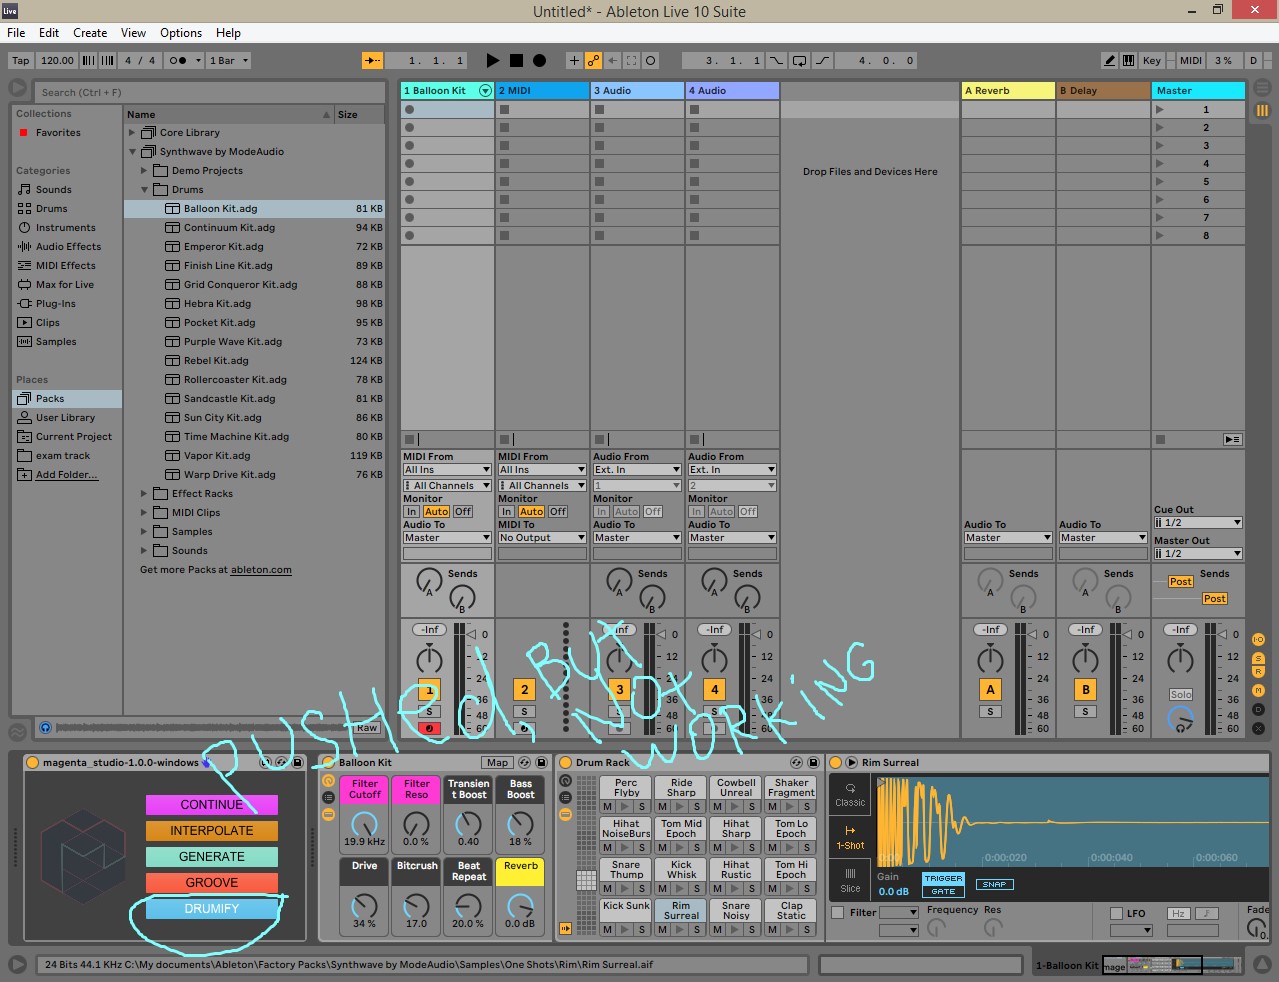
Task: Show or hide the In/Out section
Action: tap(1258, 639)
